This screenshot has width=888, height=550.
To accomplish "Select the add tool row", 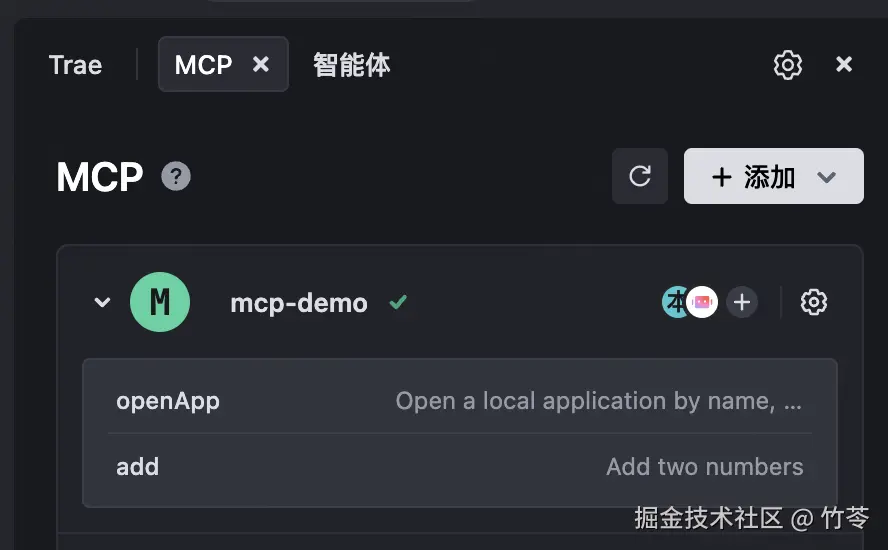I will (x=459, y=467).
